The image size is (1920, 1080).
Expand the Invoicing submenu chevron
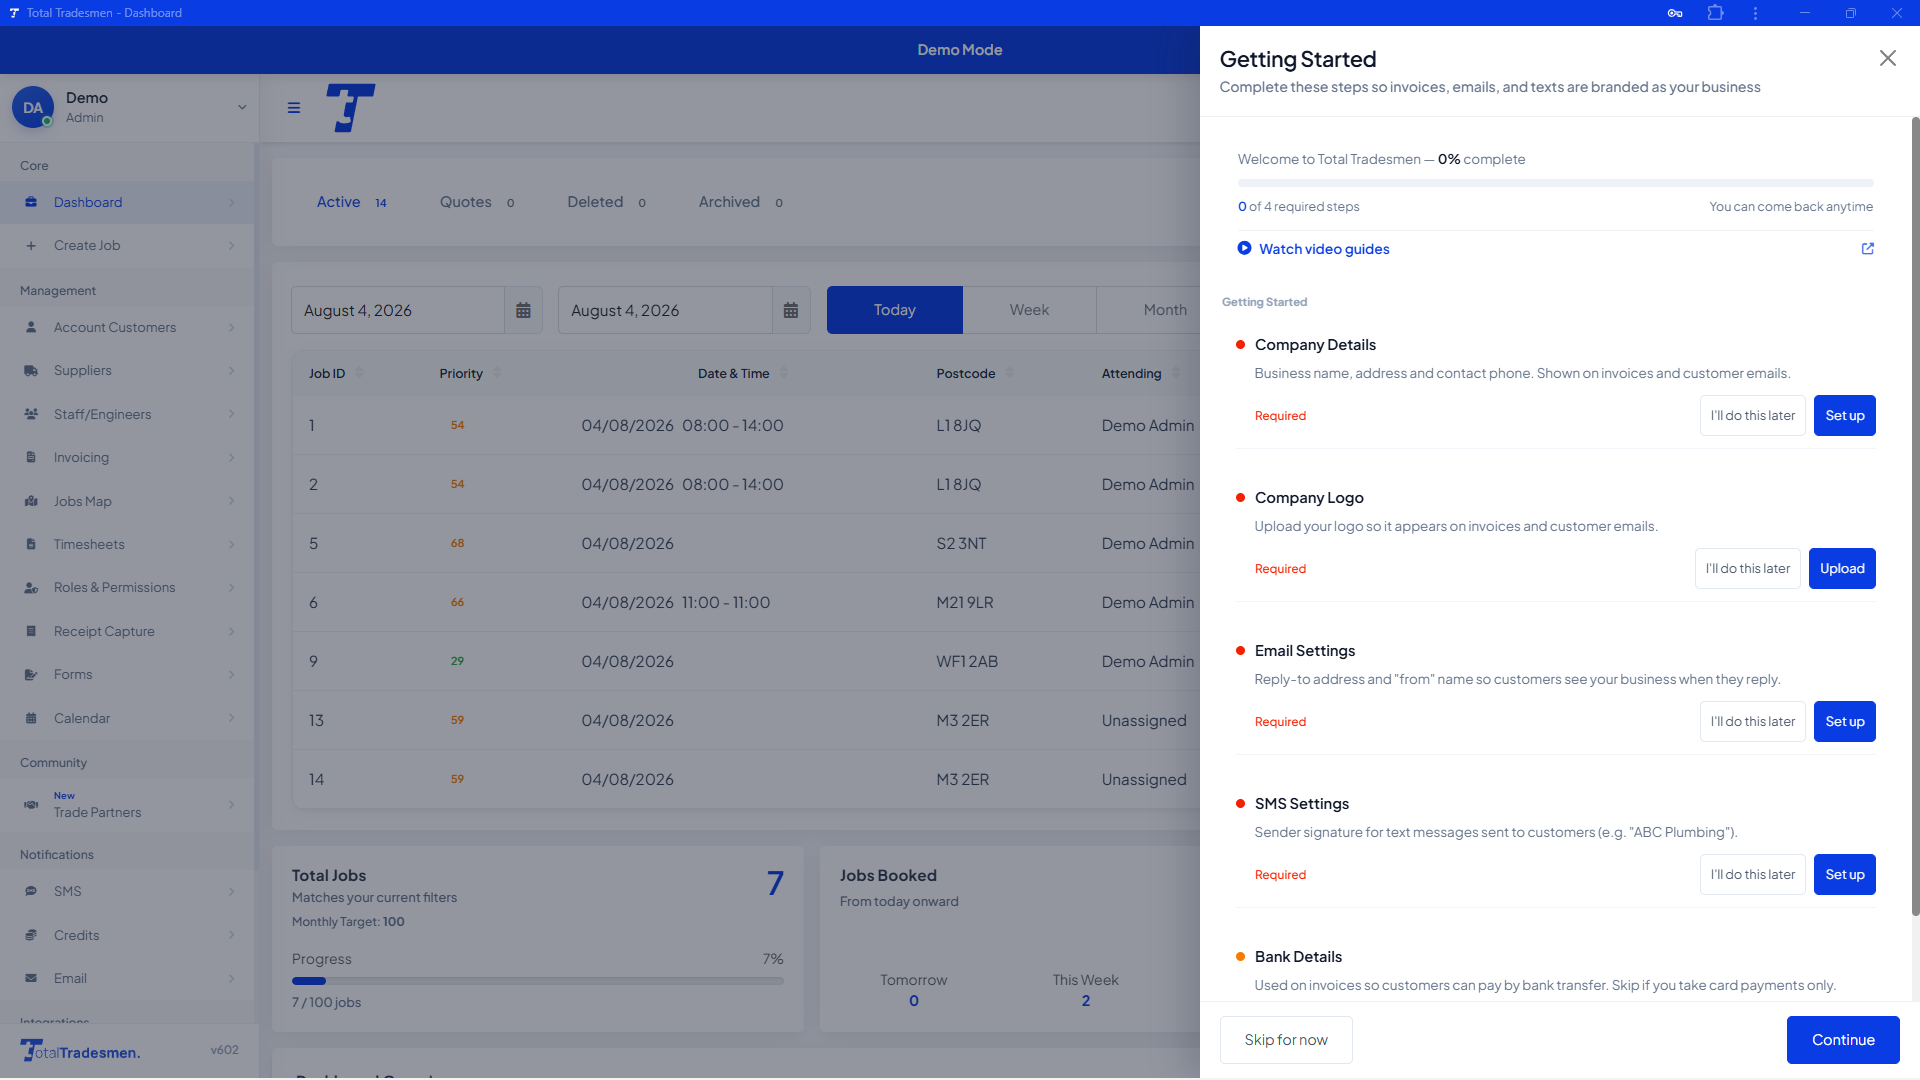point(231,457)
